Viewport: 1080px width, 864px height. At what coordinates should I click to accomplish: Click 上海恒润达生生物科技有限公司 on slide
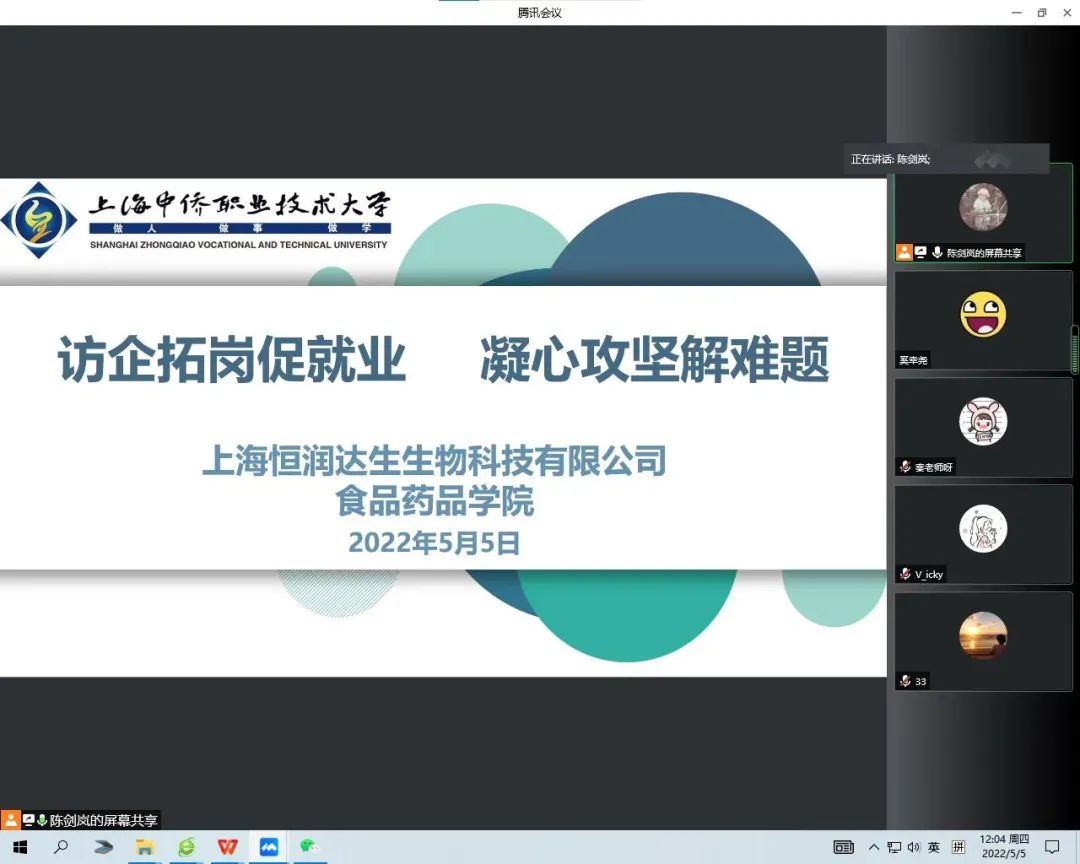(x=435, y=461)
